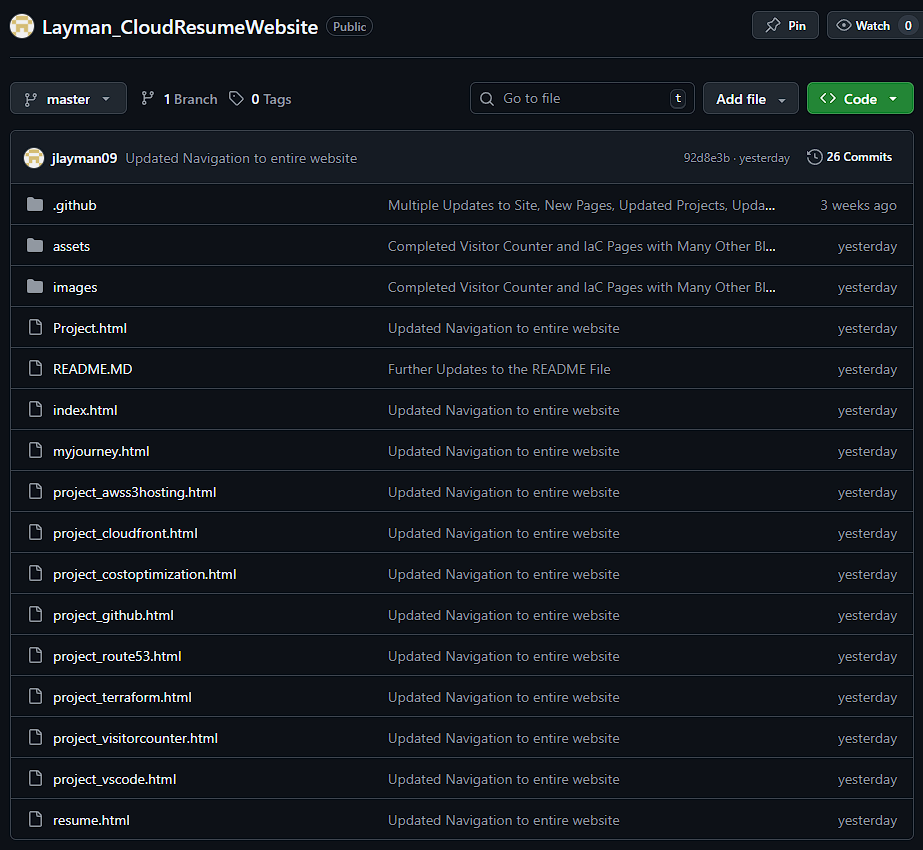Click the file icon beside README.MD
923x850 pixels.
point(35,369)
